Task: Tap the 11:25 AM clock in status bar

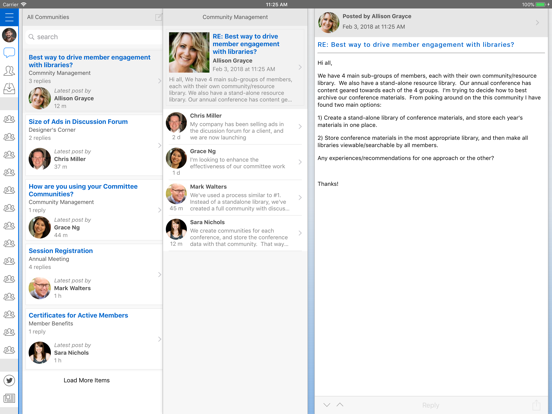Action: coord(276,4)
